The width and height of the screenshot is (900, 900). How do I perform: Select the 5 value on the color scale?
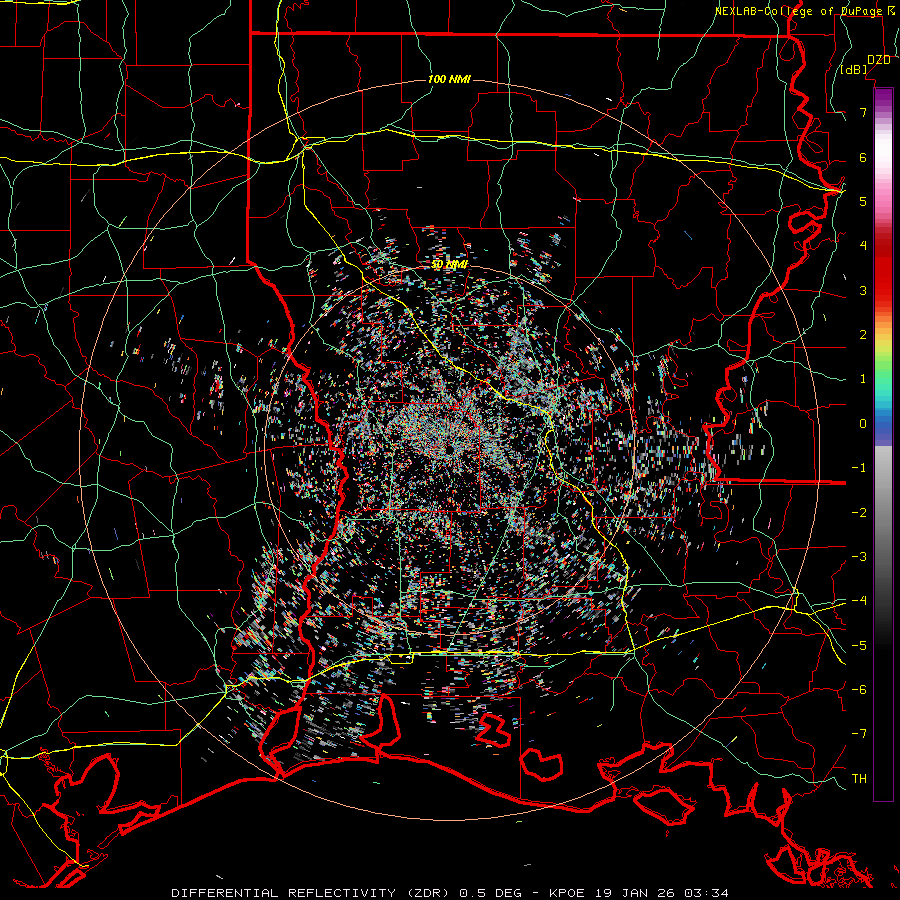pos(863,201)
